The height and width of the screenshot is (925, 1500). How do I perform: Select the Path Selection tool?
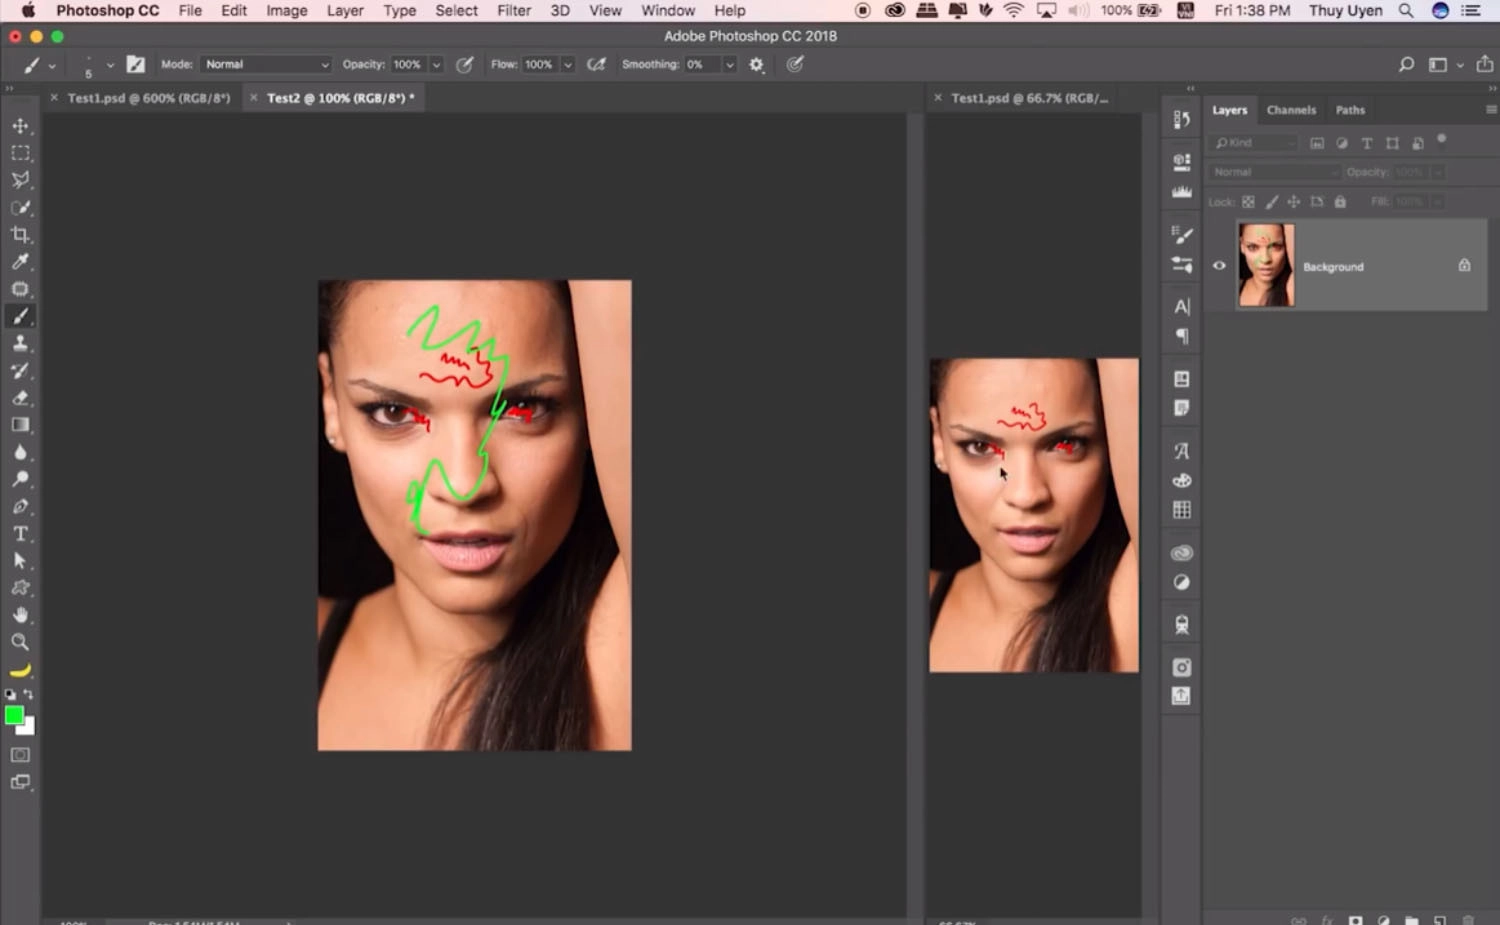[20, 561]
